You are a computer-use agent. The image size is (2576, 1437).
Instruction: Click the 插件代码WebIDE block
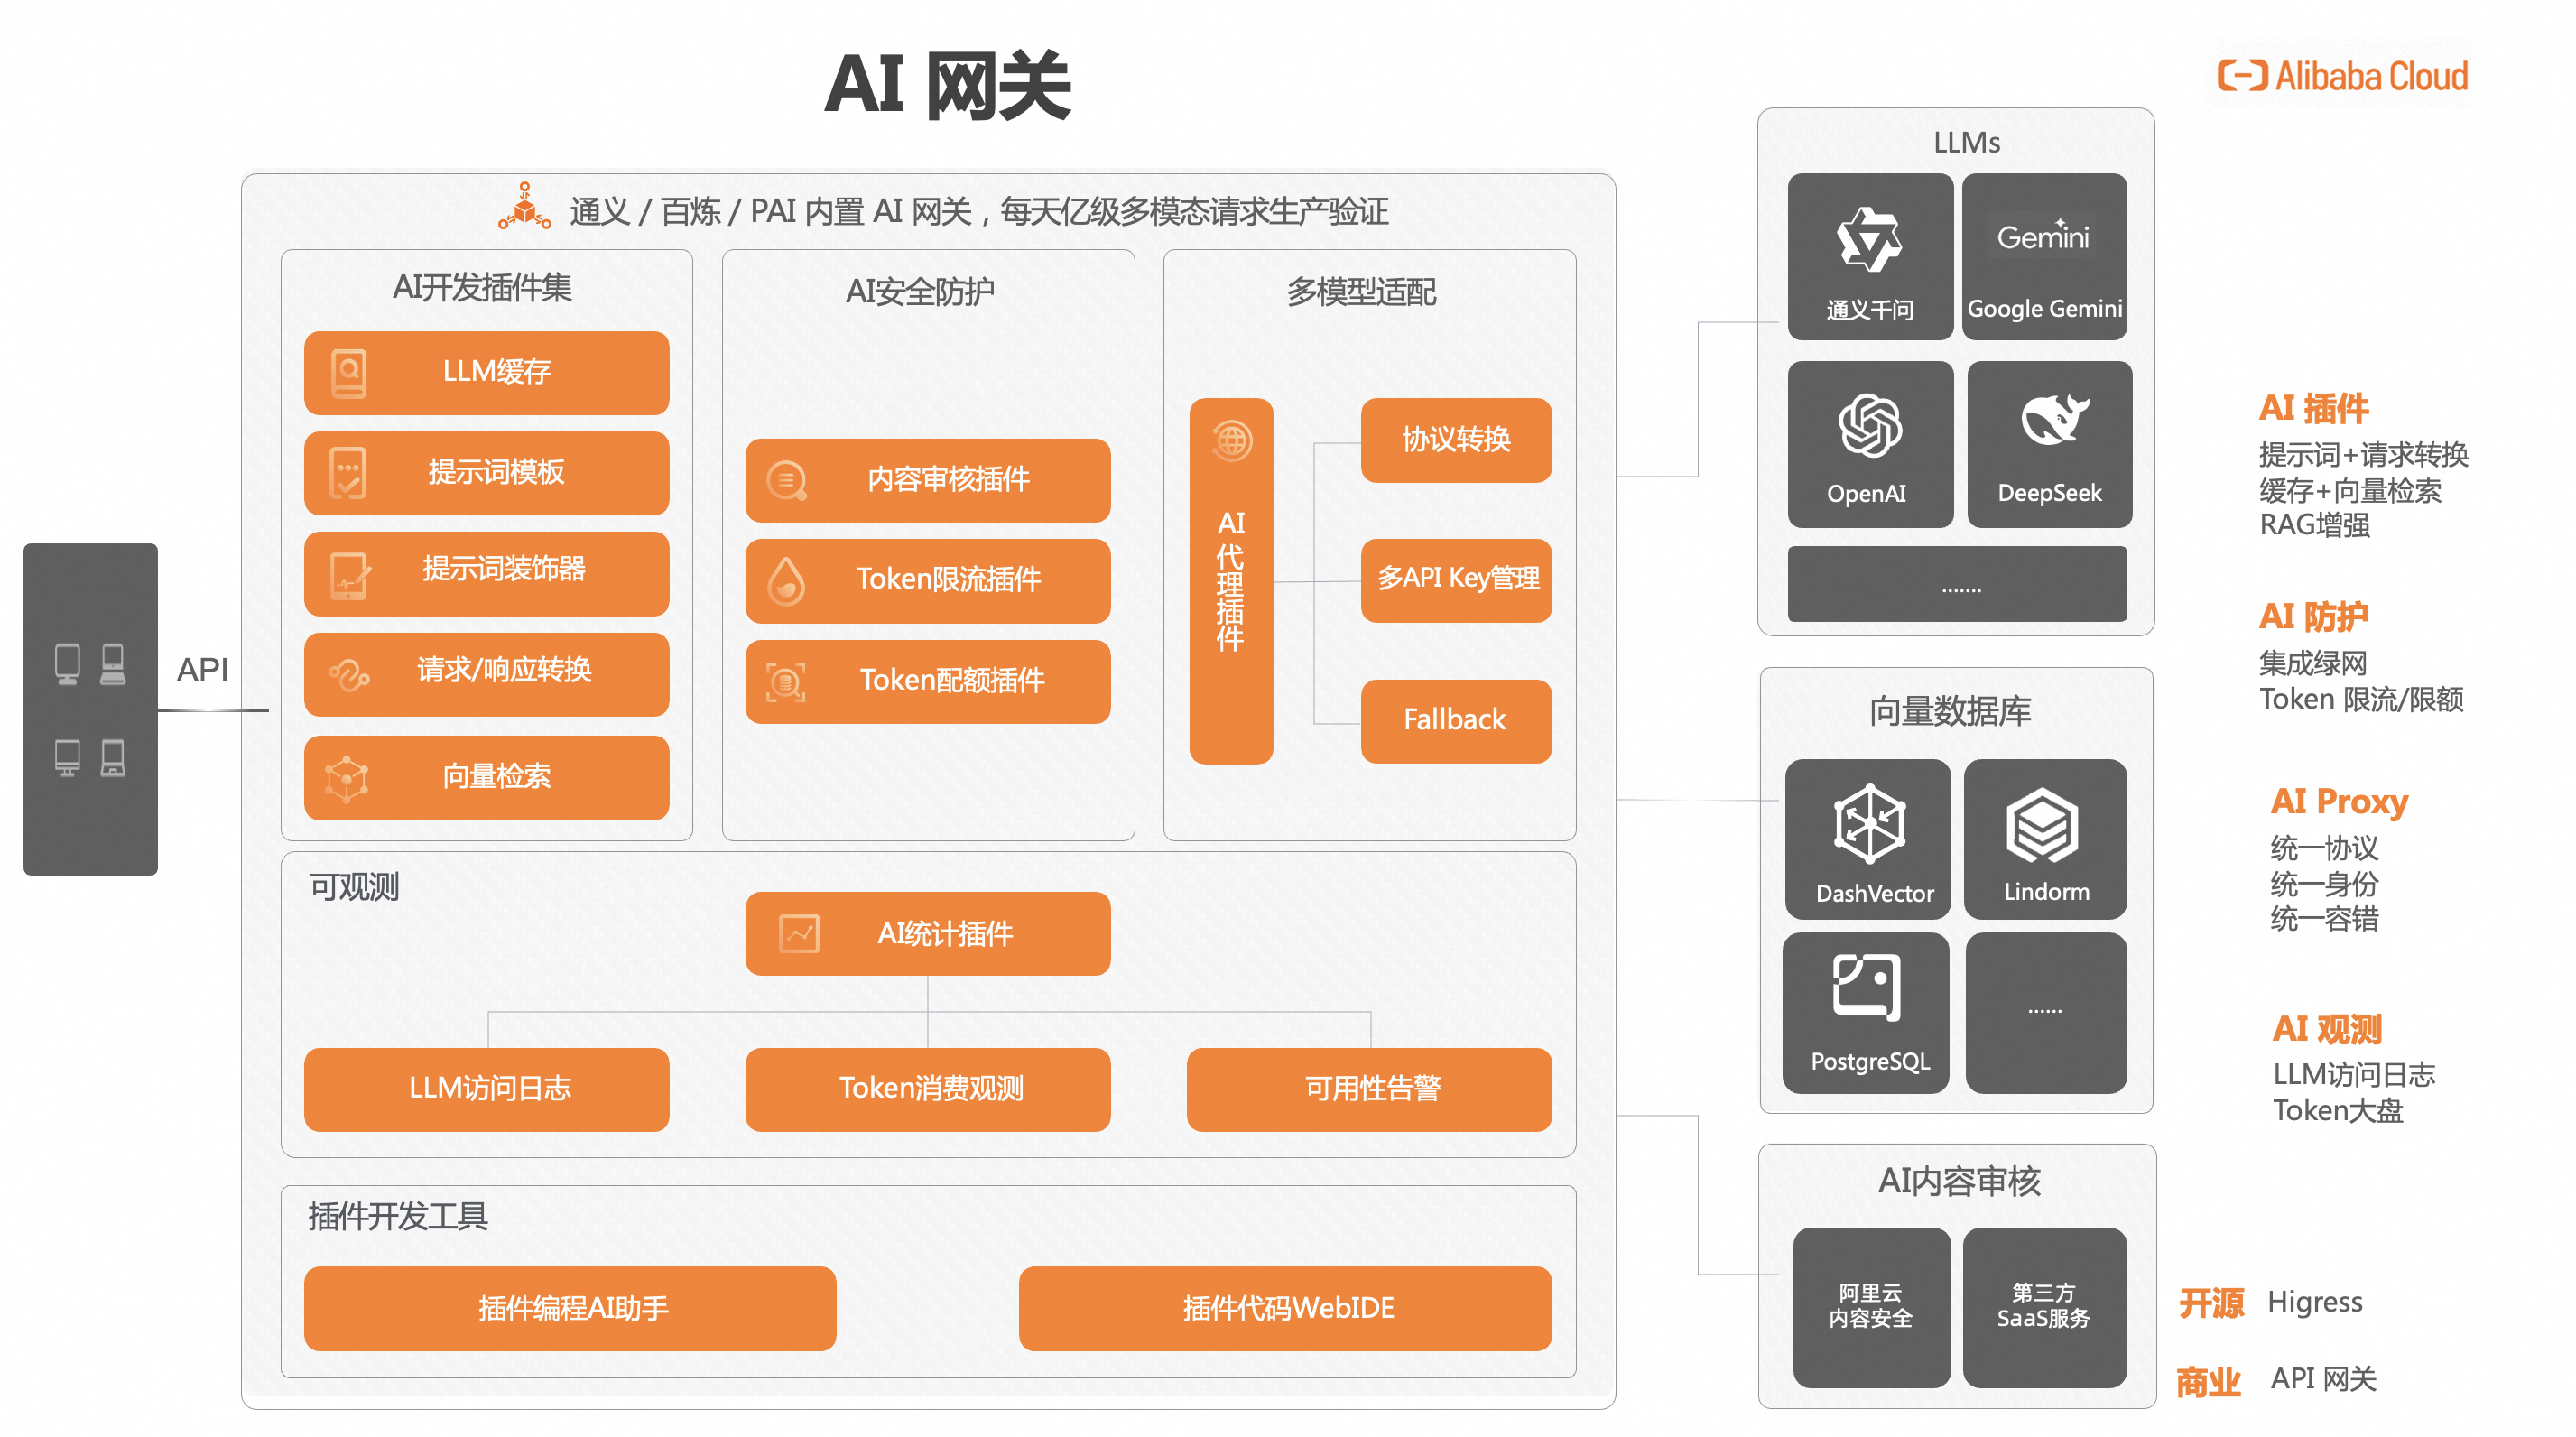click(x=1285, y=1307)
